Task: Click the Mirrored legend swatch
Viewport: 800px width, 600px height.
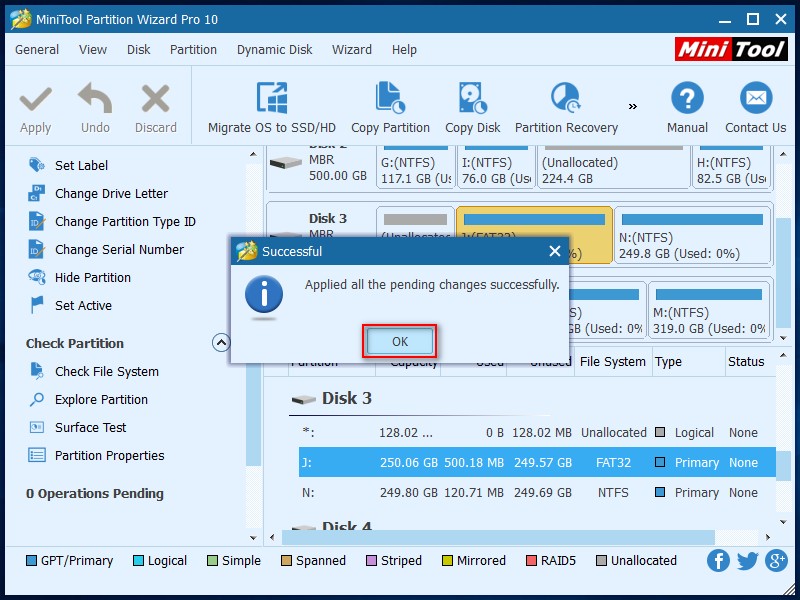Action: [x=447, y=561]
